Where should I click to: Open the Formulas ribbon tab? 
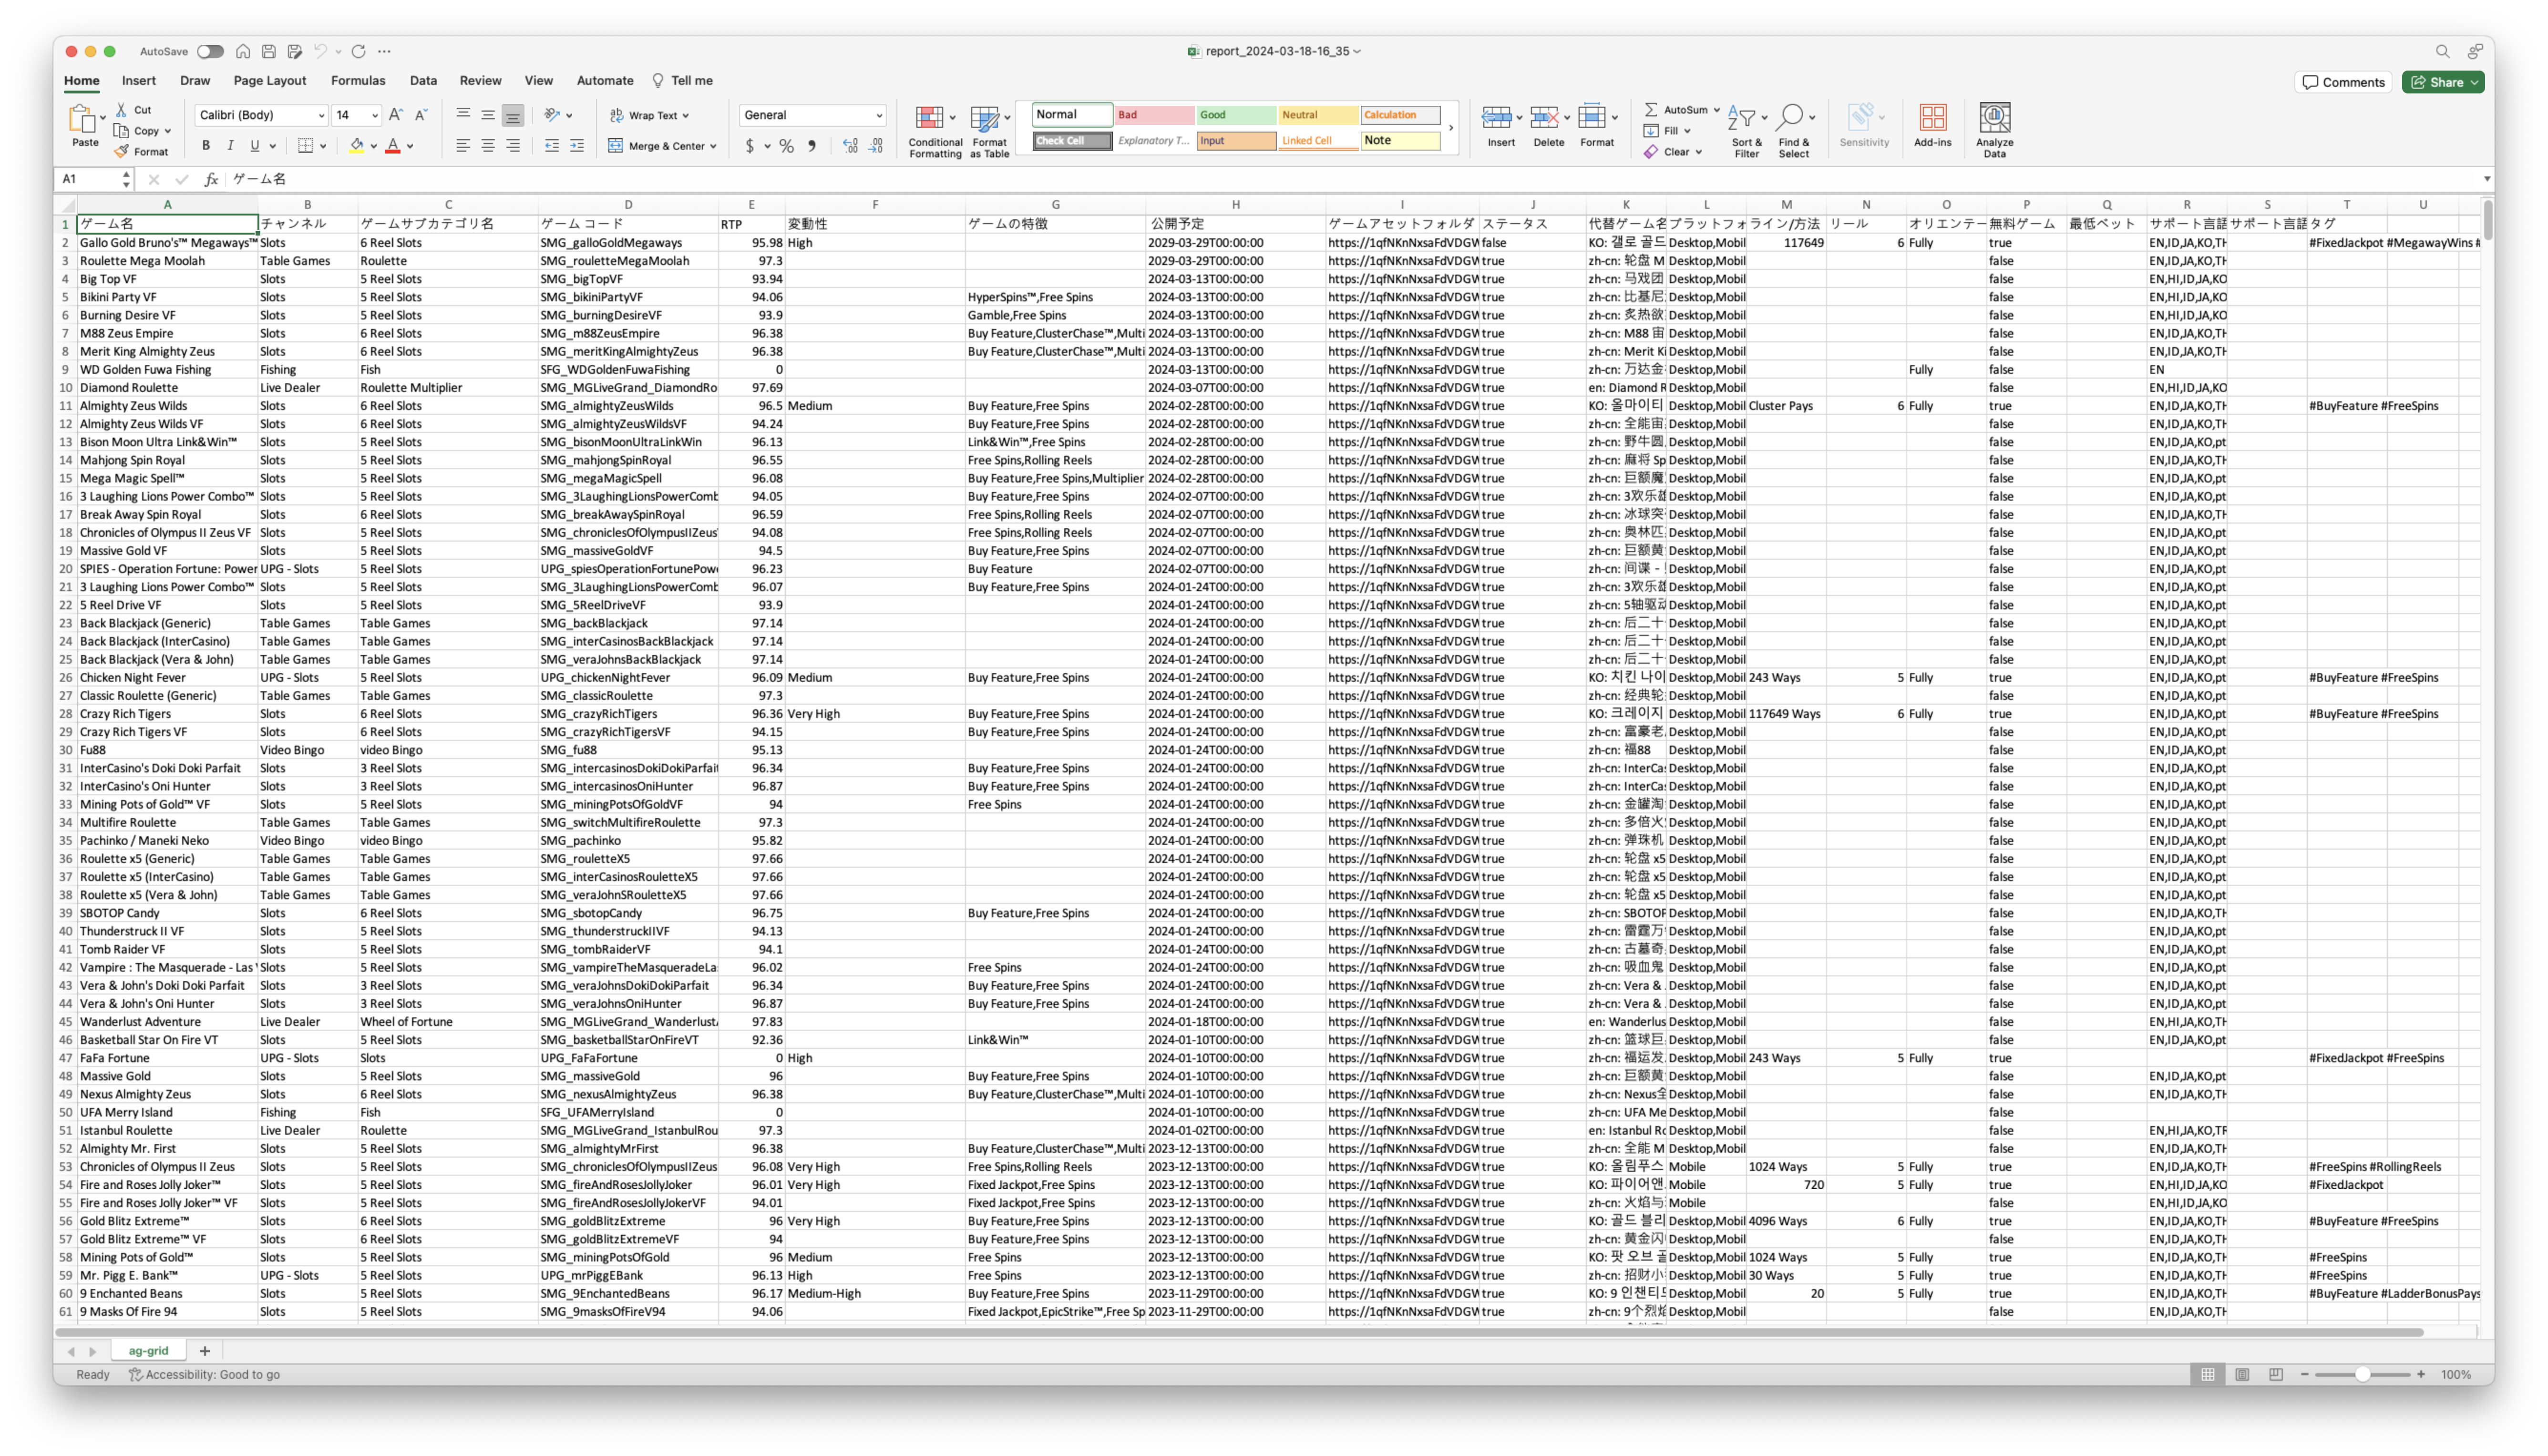358,81
